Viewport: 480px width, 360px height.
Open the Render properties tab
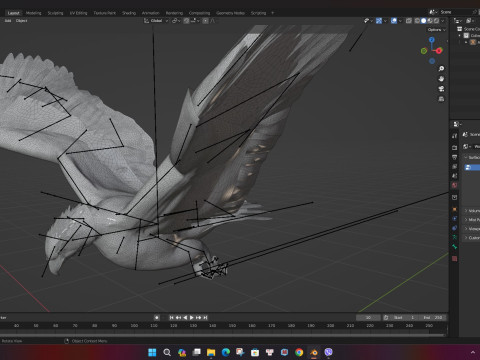(455, 148)
